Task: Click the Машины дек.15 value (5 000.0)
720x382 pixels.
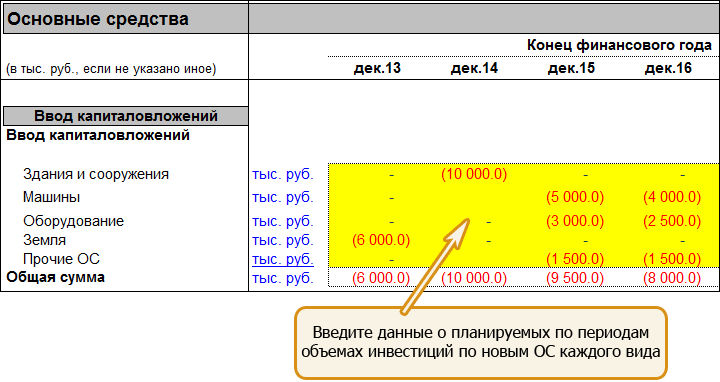Action: coord(575,197)
